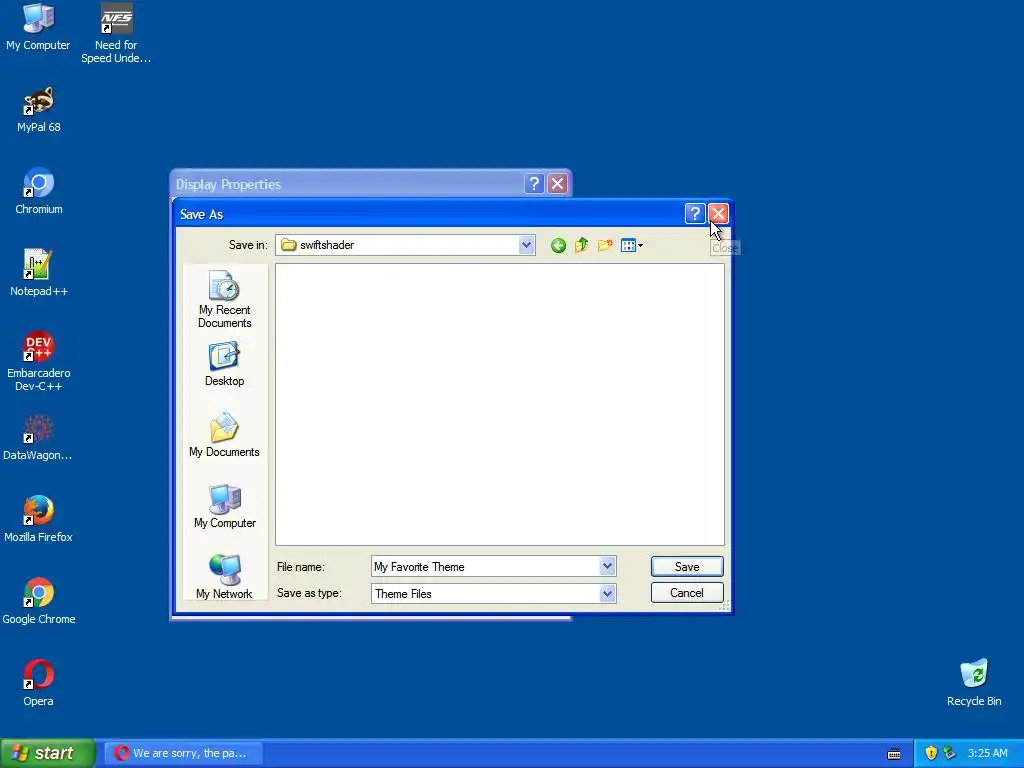Click the Save As help question button
The image size is (1024, 768).
tap(694, 214)
